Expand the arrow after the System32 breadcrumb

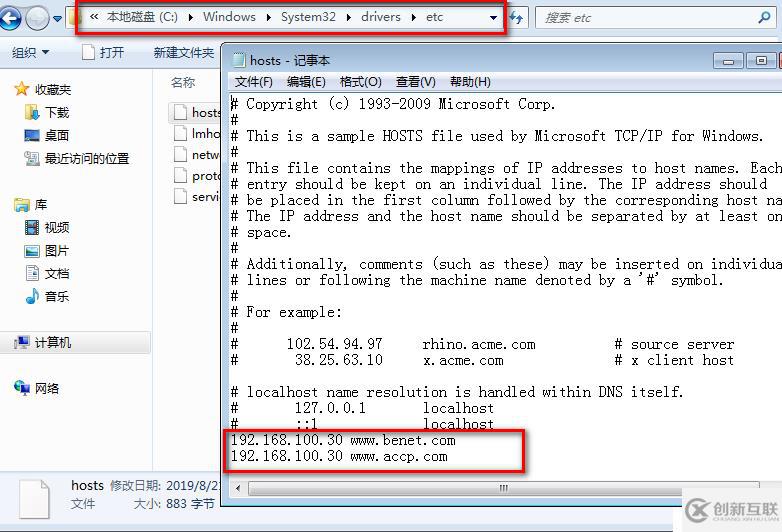coord(349,17)
